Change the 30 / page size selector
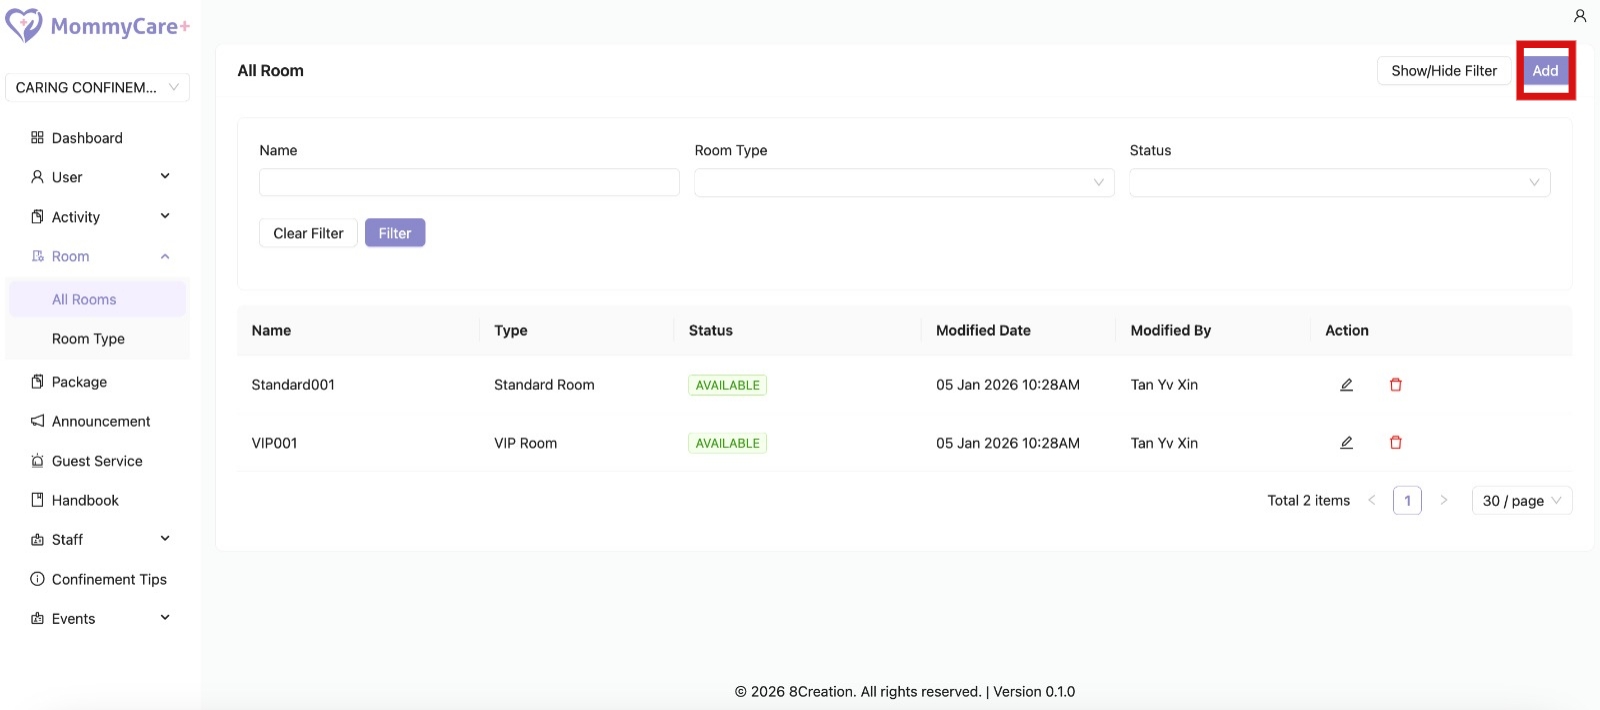 click(x=1521, y=501)
